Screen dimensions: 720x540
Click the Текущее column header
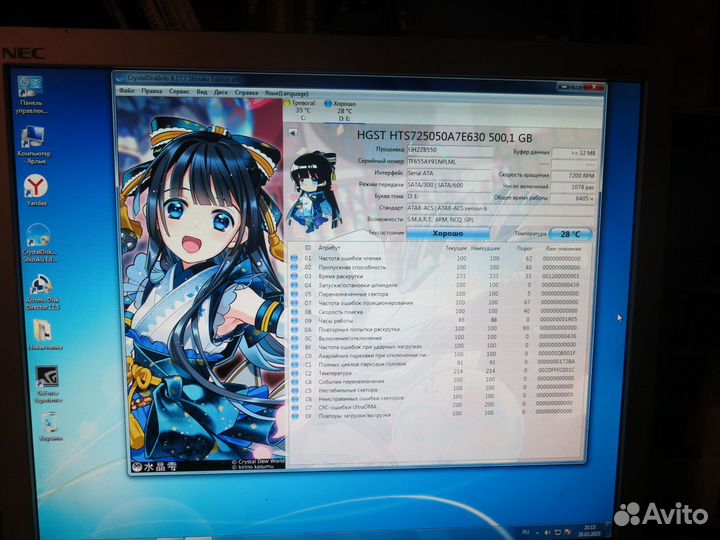[x=456, y=248]
